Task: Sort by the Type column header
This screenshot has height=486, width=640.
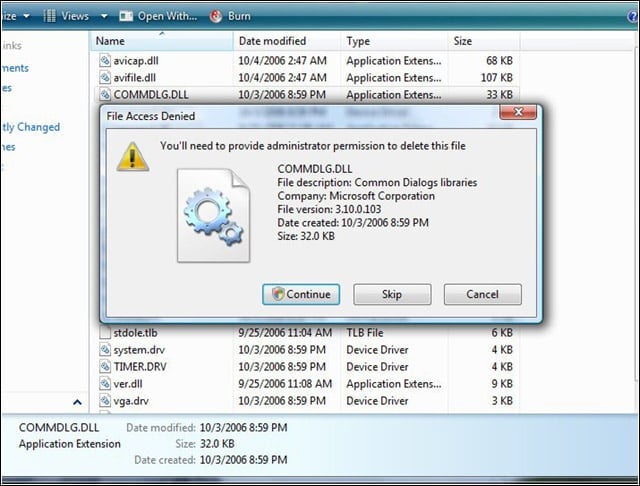Action: (394, 41)
